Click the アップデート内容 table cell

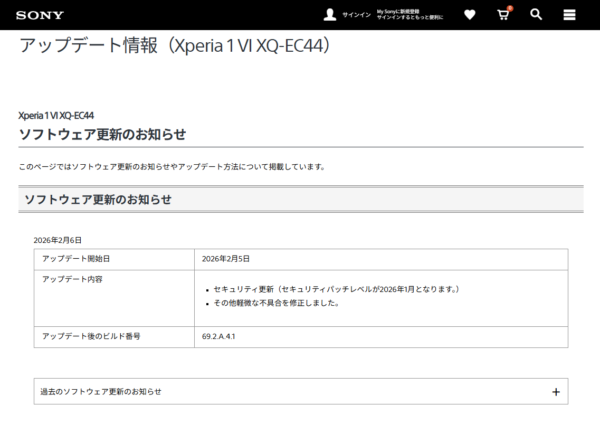click(x=114, y=298)
